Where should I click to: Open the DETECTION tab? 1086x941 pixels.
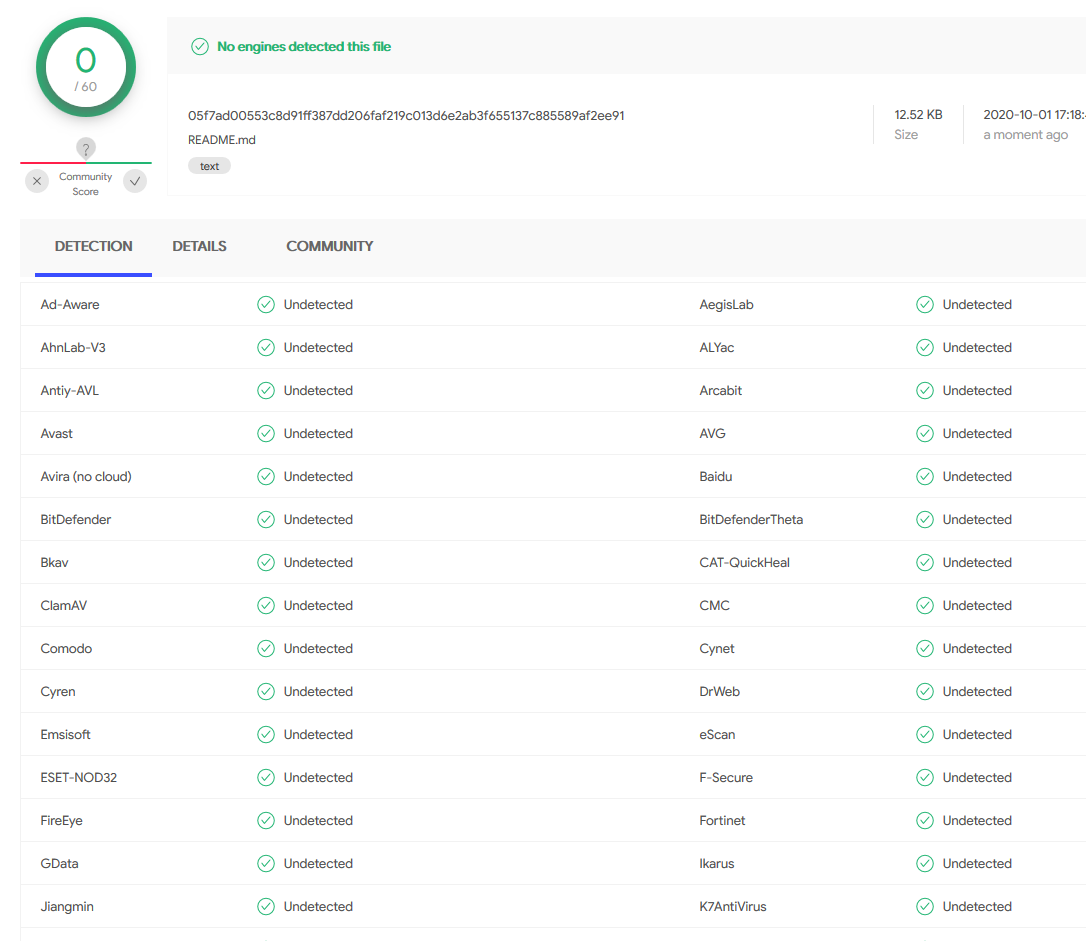coord(94,247)
